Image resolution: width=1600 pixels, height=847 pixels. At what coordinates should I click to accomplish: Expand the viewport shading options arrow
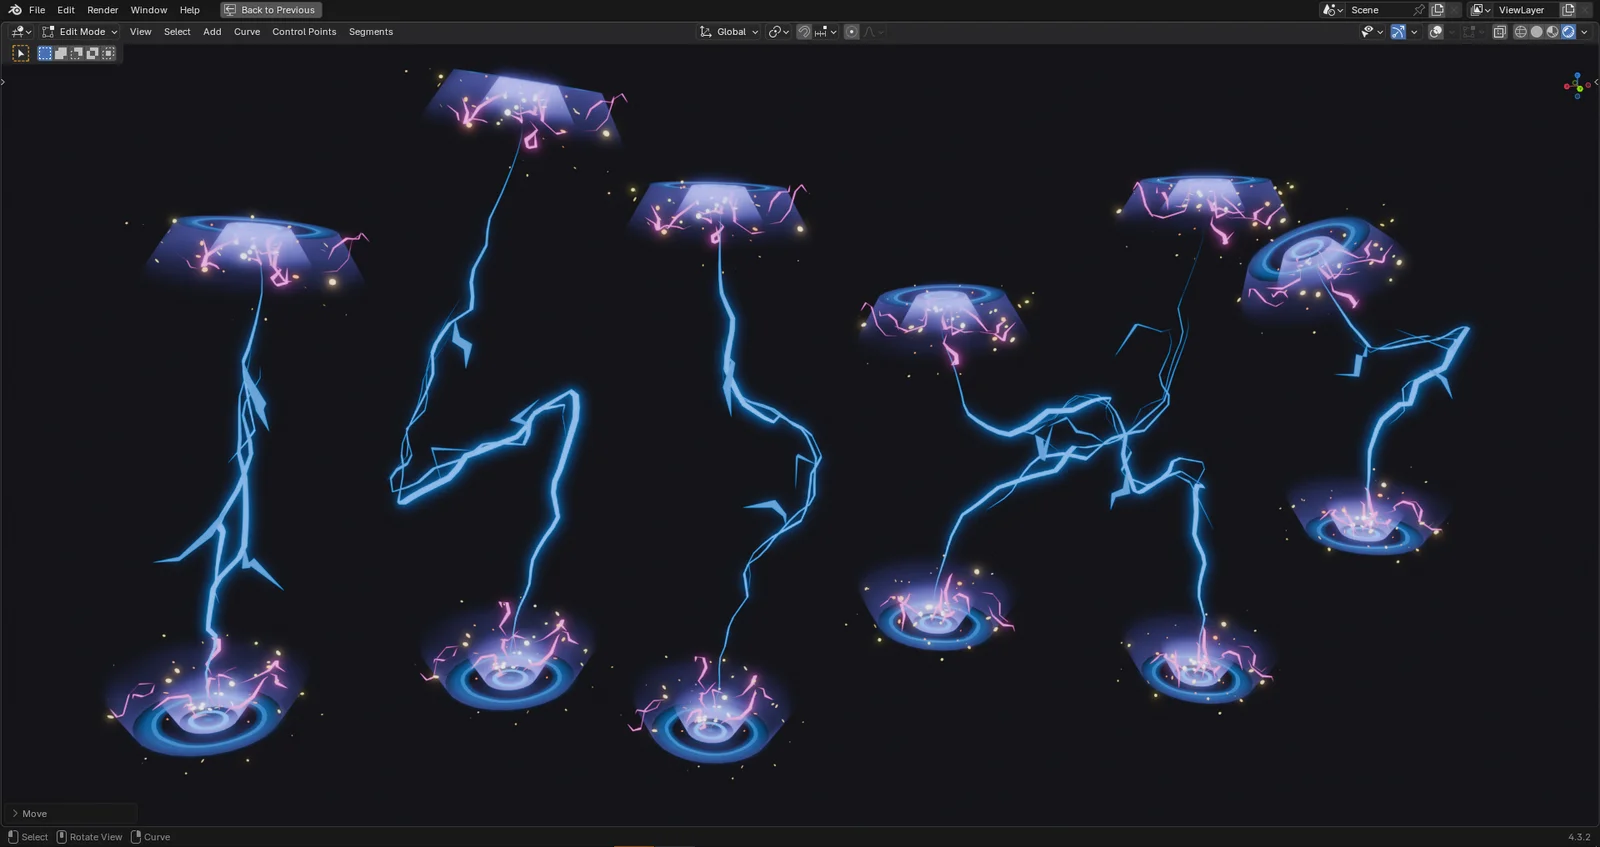[x=1585, y=32]
